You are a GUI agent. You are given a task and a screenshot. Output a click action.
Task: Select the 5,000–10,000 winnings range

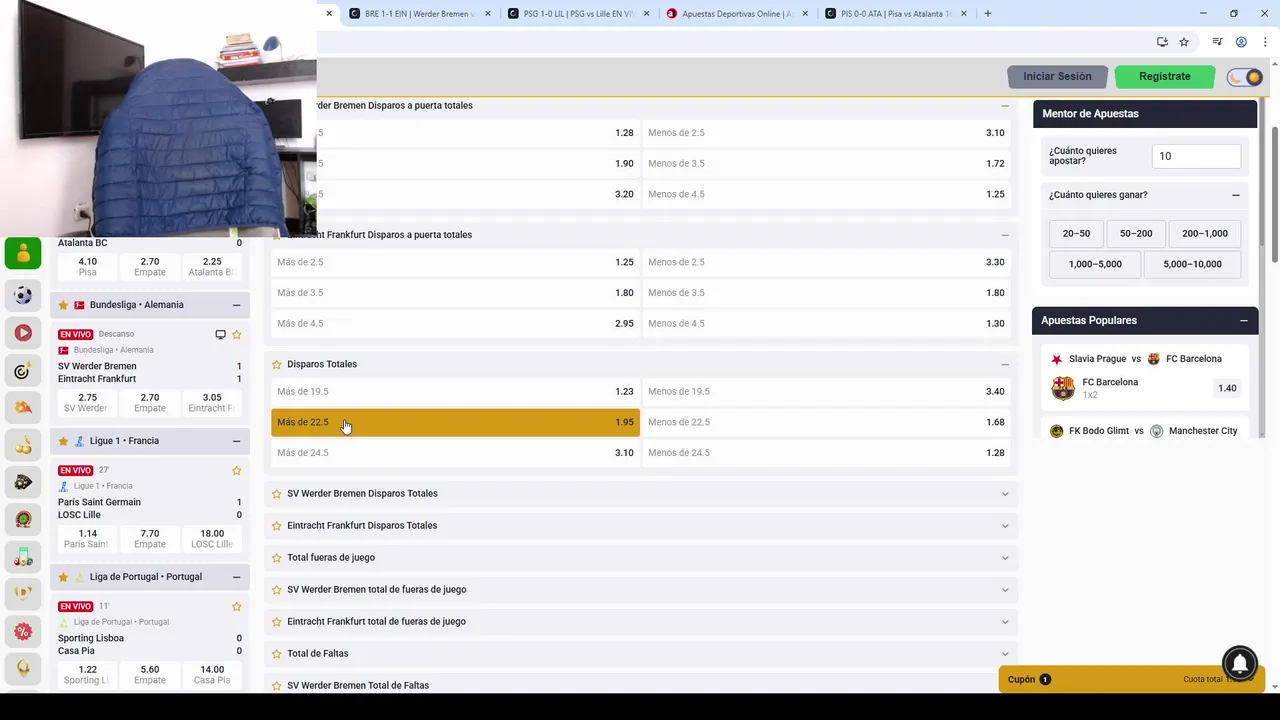point(1192,264)
